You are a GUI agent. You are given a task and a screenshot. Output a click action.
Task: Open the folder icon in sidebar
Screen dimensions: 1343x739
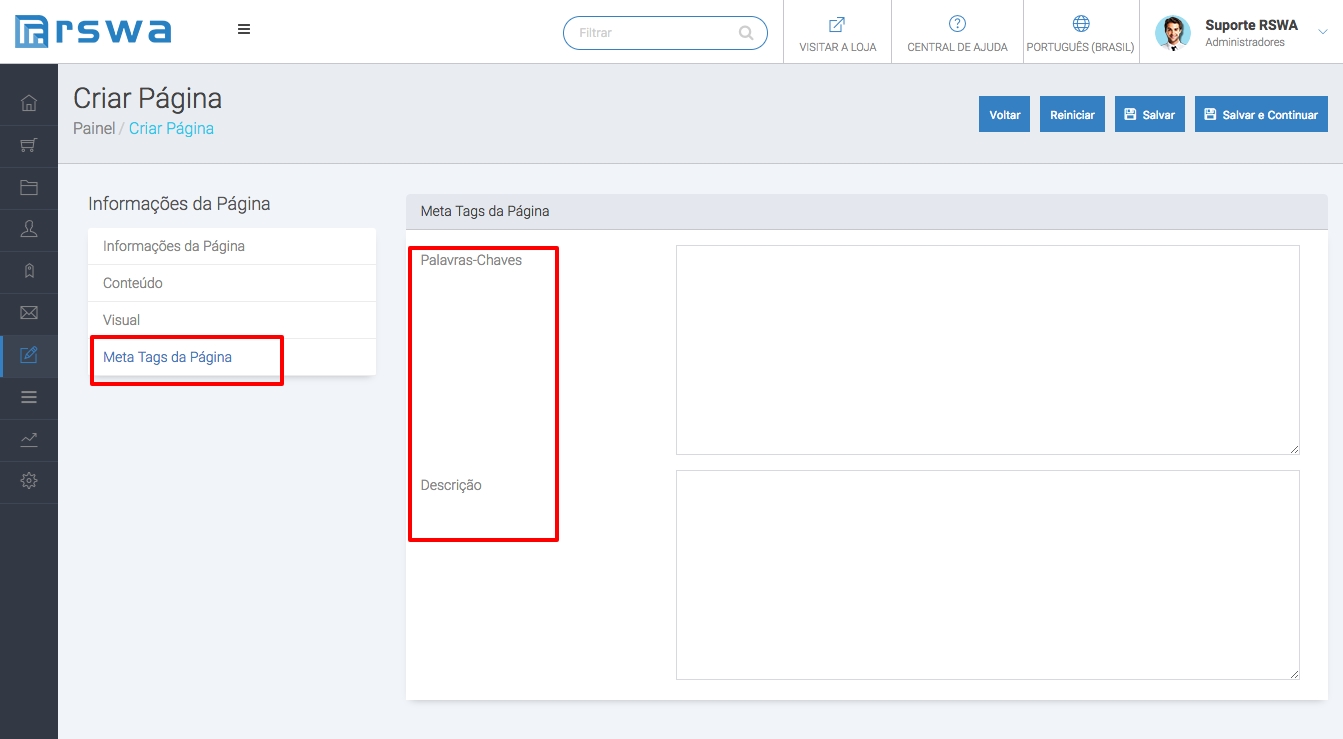pos(29,187)
